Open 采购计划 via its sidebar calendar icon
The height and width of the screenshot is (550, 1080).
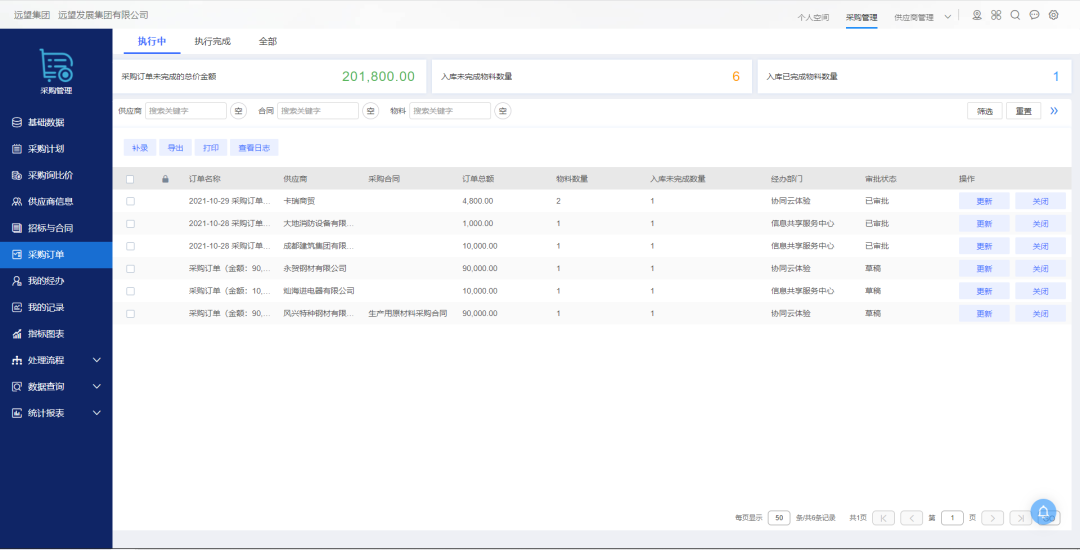(x=17, y=149)
